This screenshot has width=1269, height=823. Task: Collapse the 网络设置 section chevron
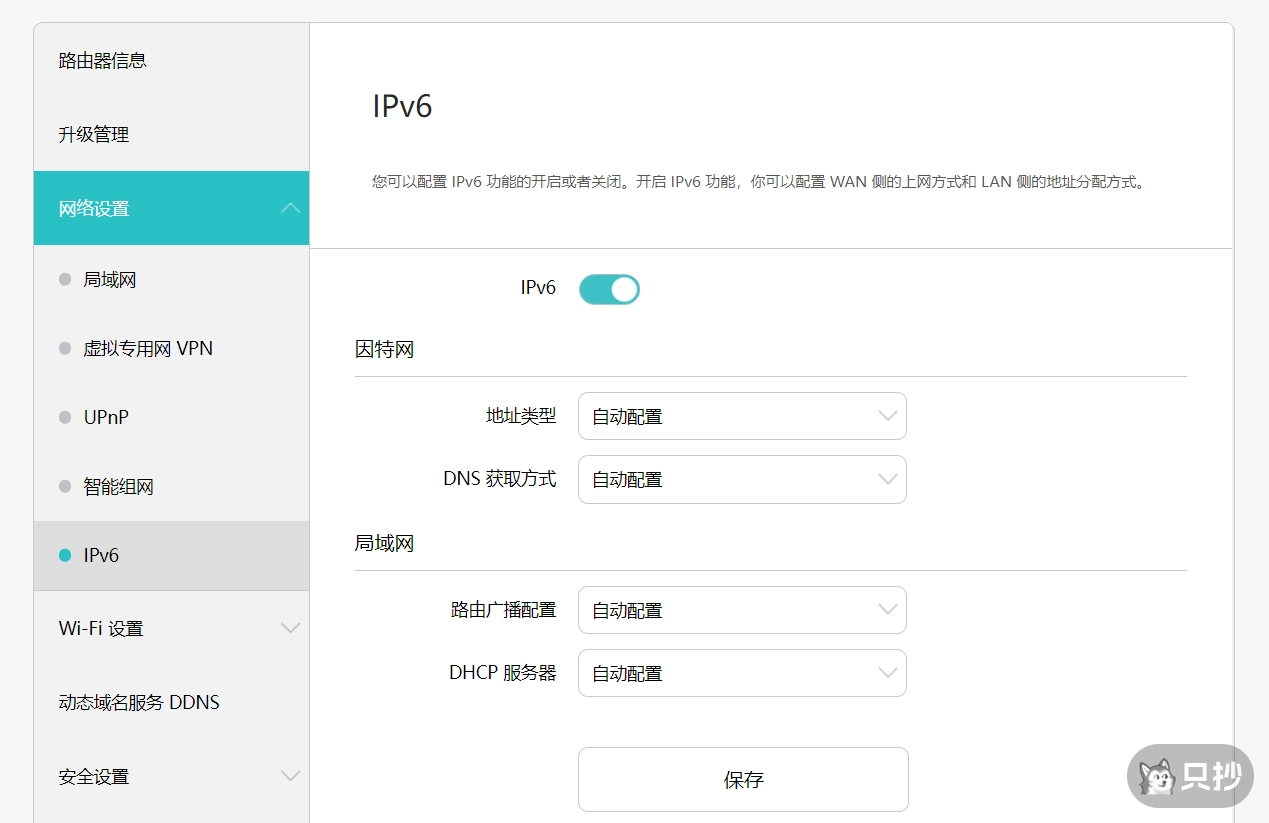290,208
